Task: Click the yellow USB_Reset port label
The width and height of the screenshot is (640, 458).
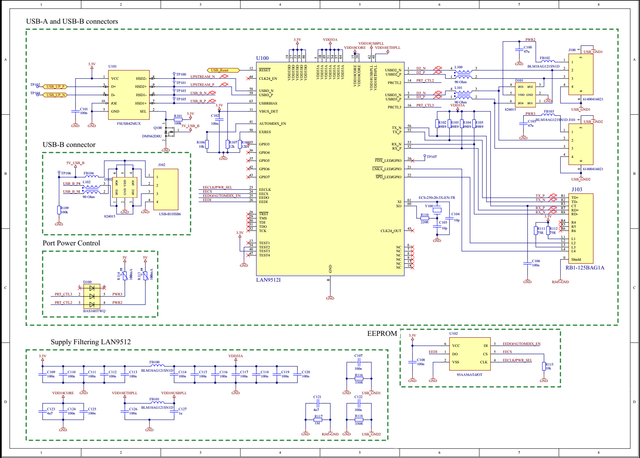Action: [x=224, y=70]
